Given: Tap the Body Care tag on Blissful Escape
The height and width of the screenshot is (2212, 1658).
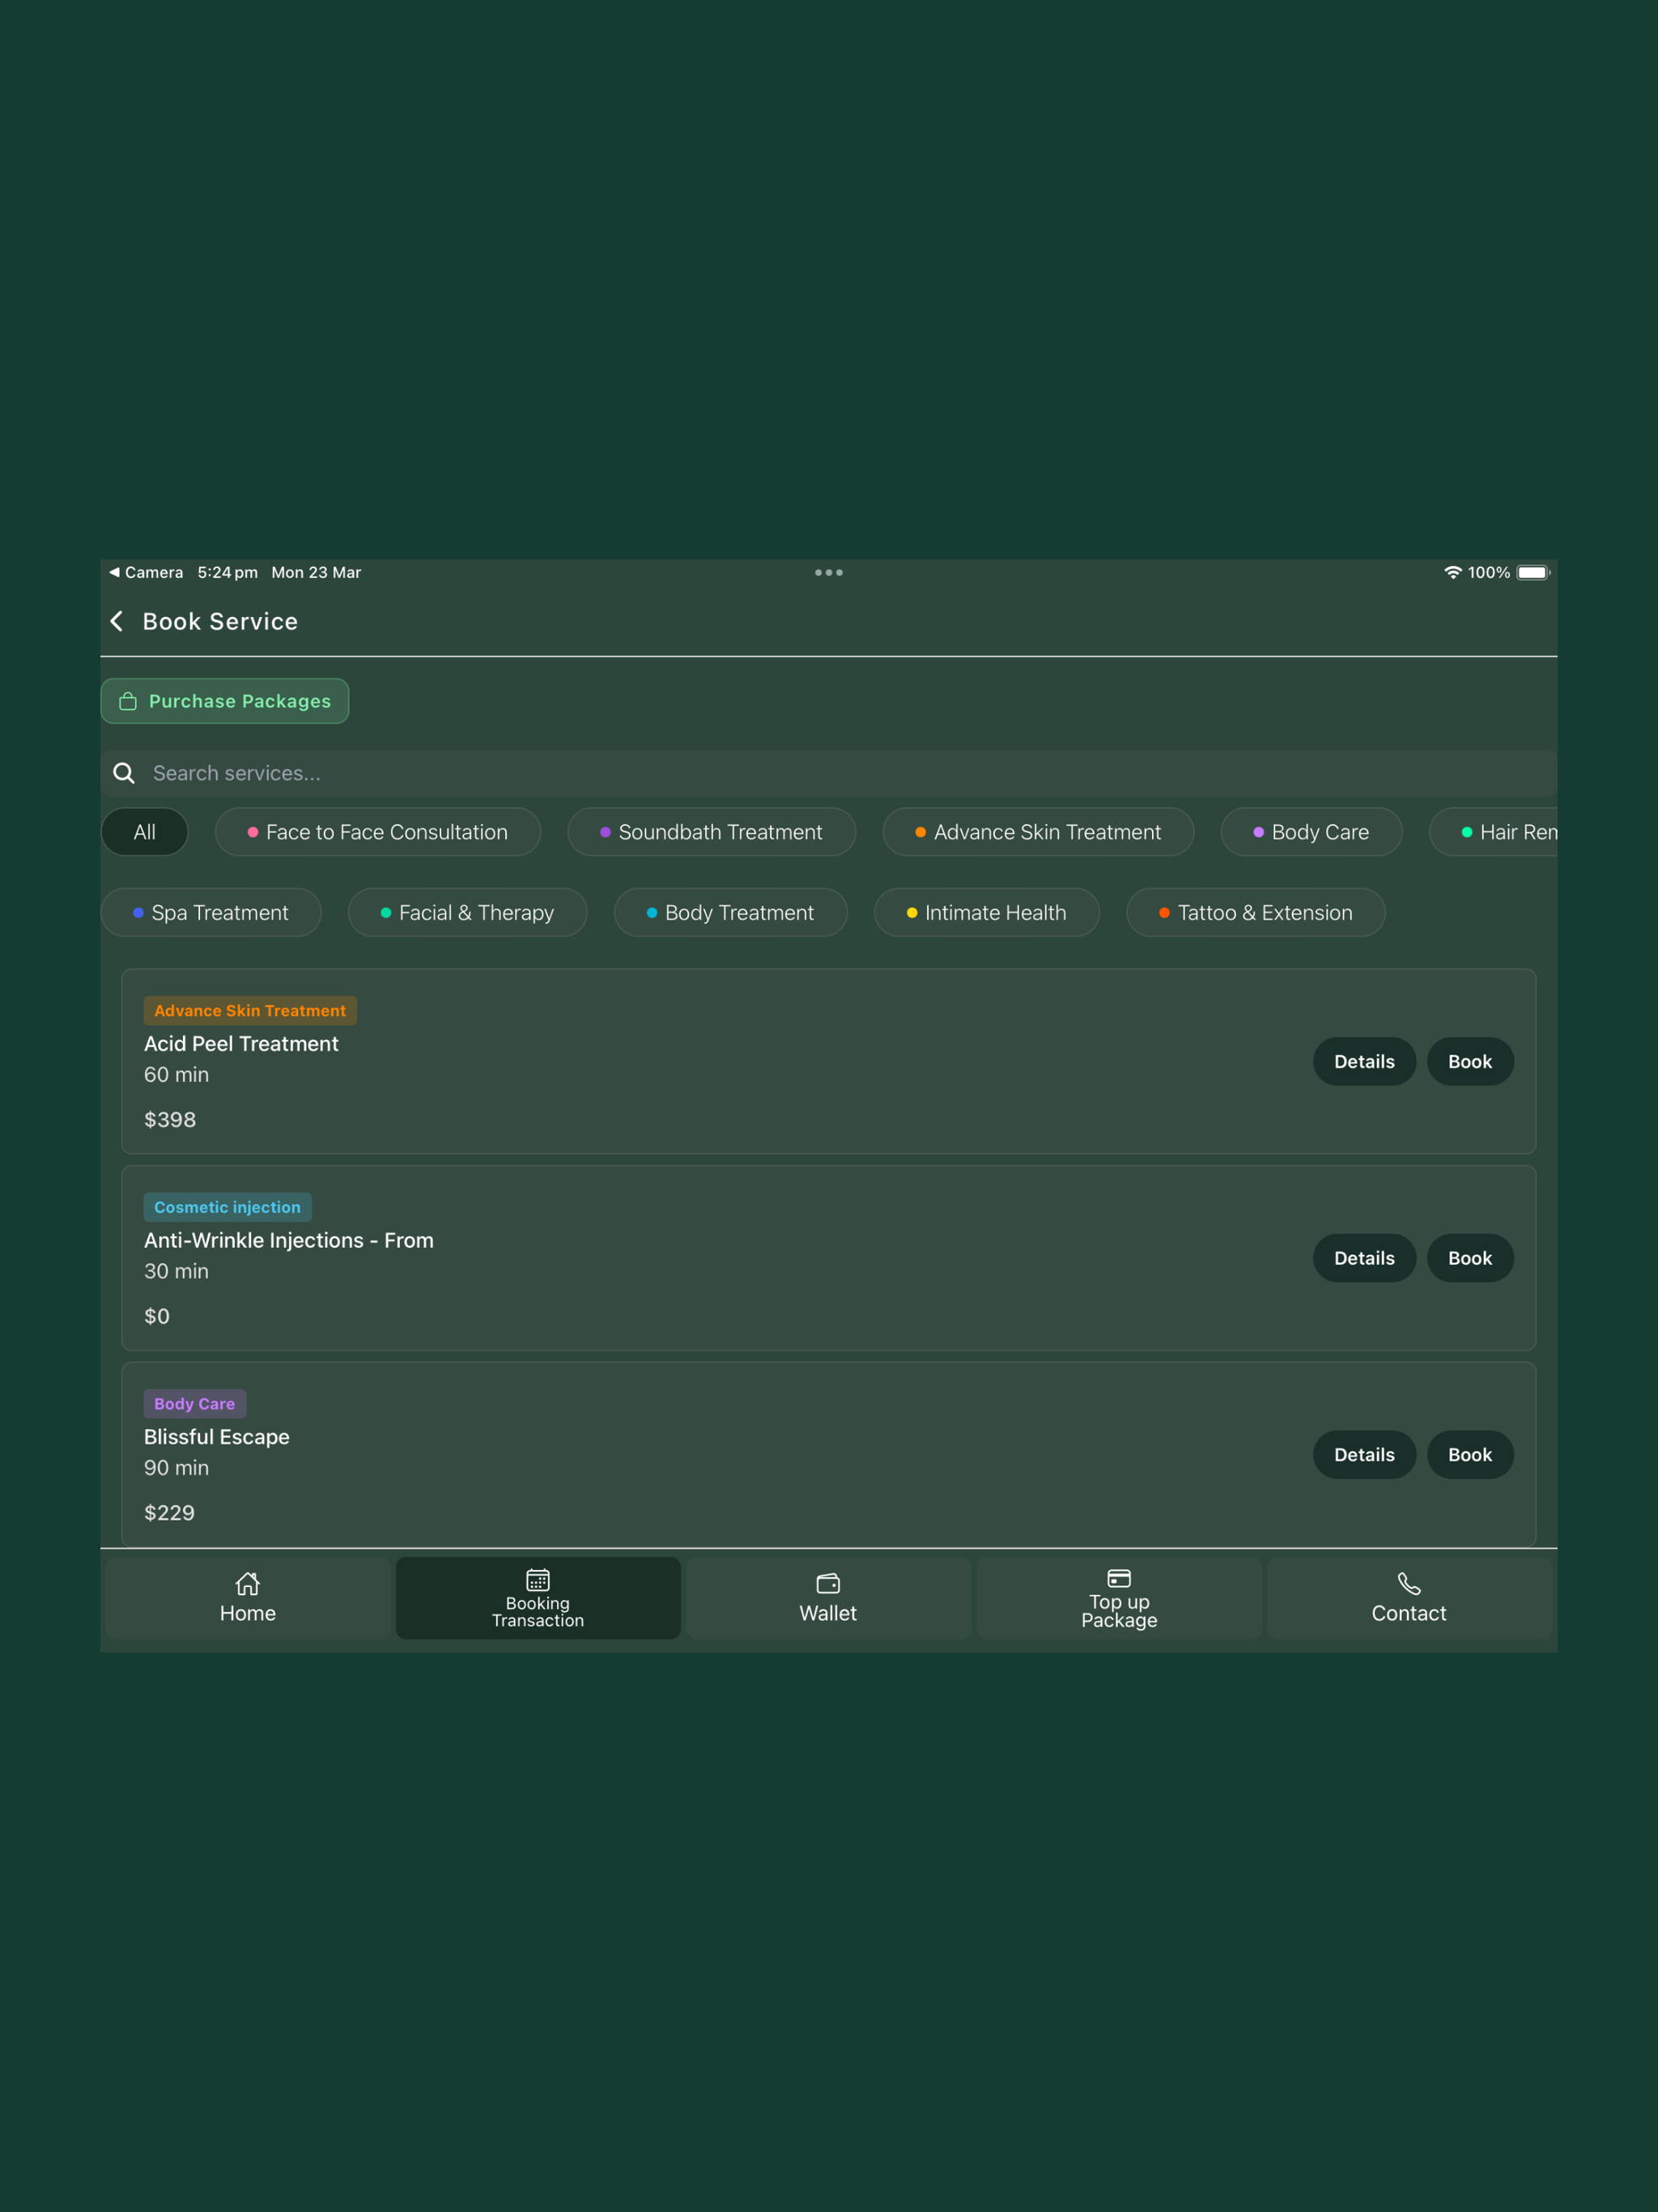Looking at the screenshot, I should (195, 1404).
